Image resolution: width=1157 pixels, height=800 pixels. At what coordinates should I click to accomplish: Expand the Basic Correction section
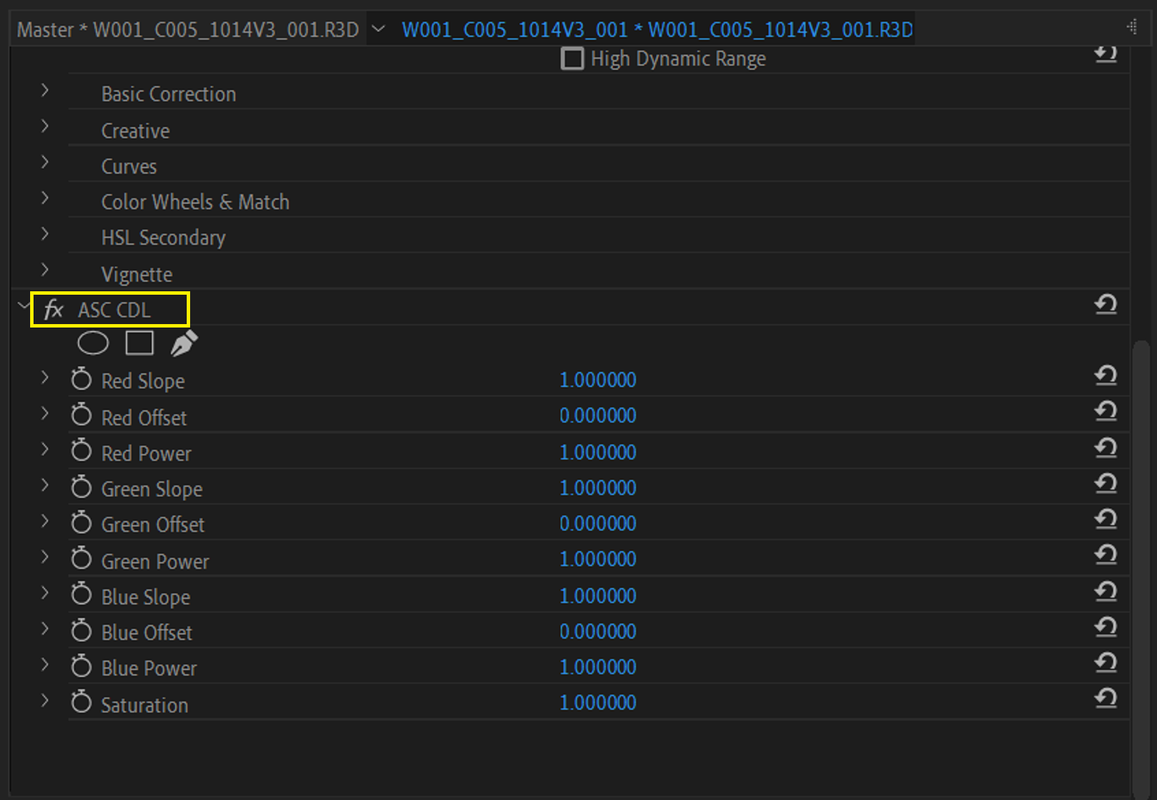click(45, 90)
